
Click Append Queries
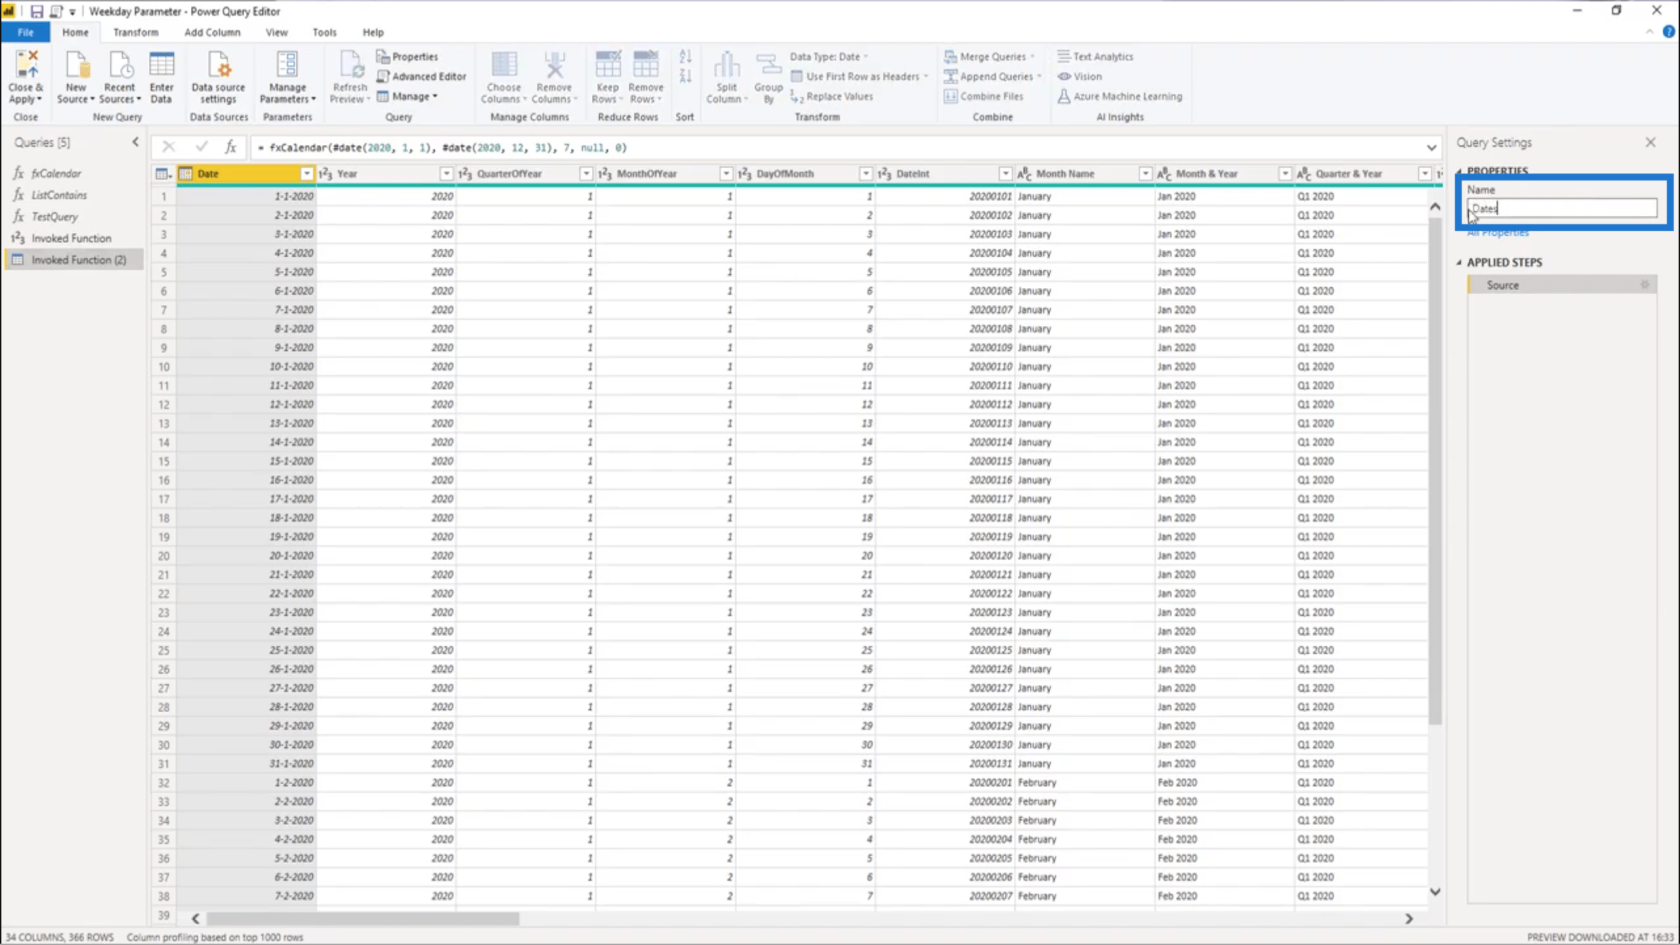993,76
